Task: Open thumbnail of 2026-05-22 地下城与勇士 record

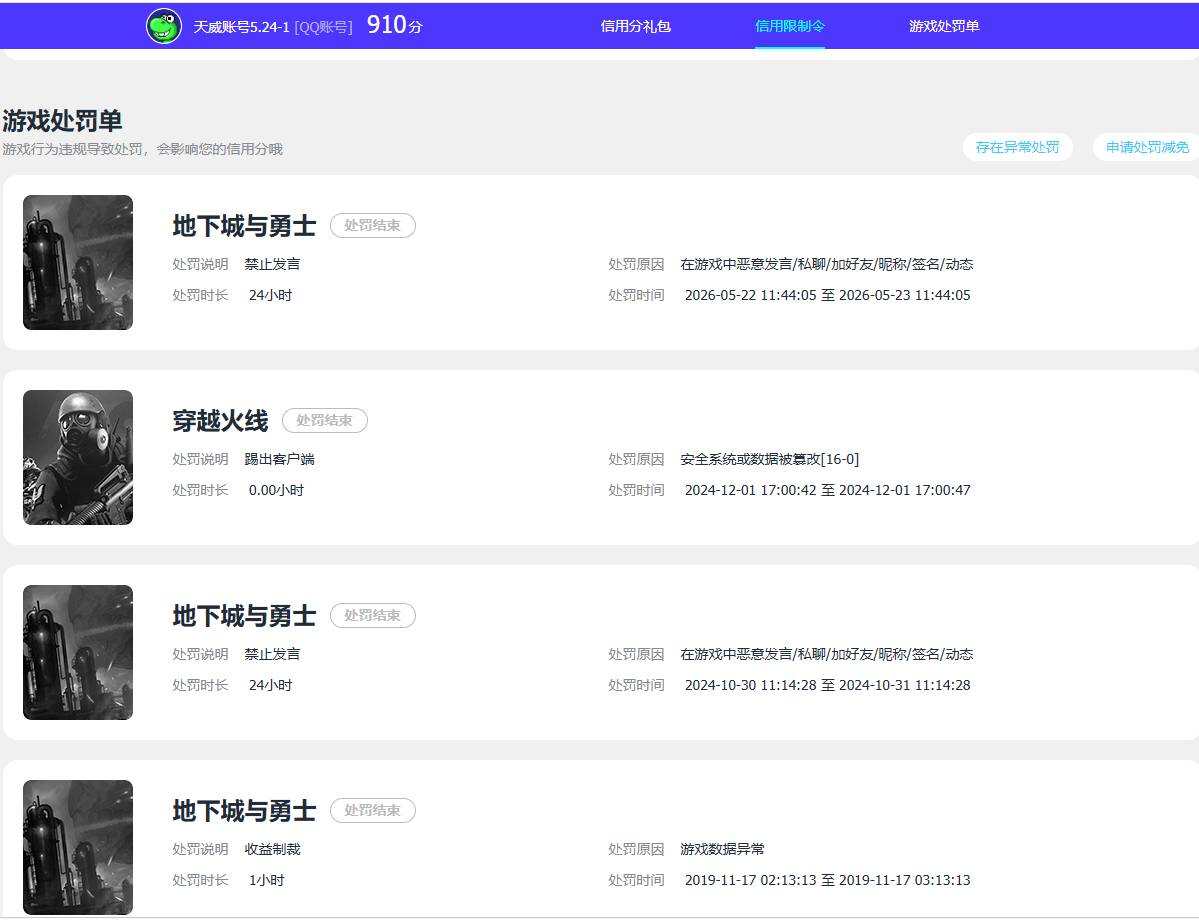Action: tap(78, 262)
